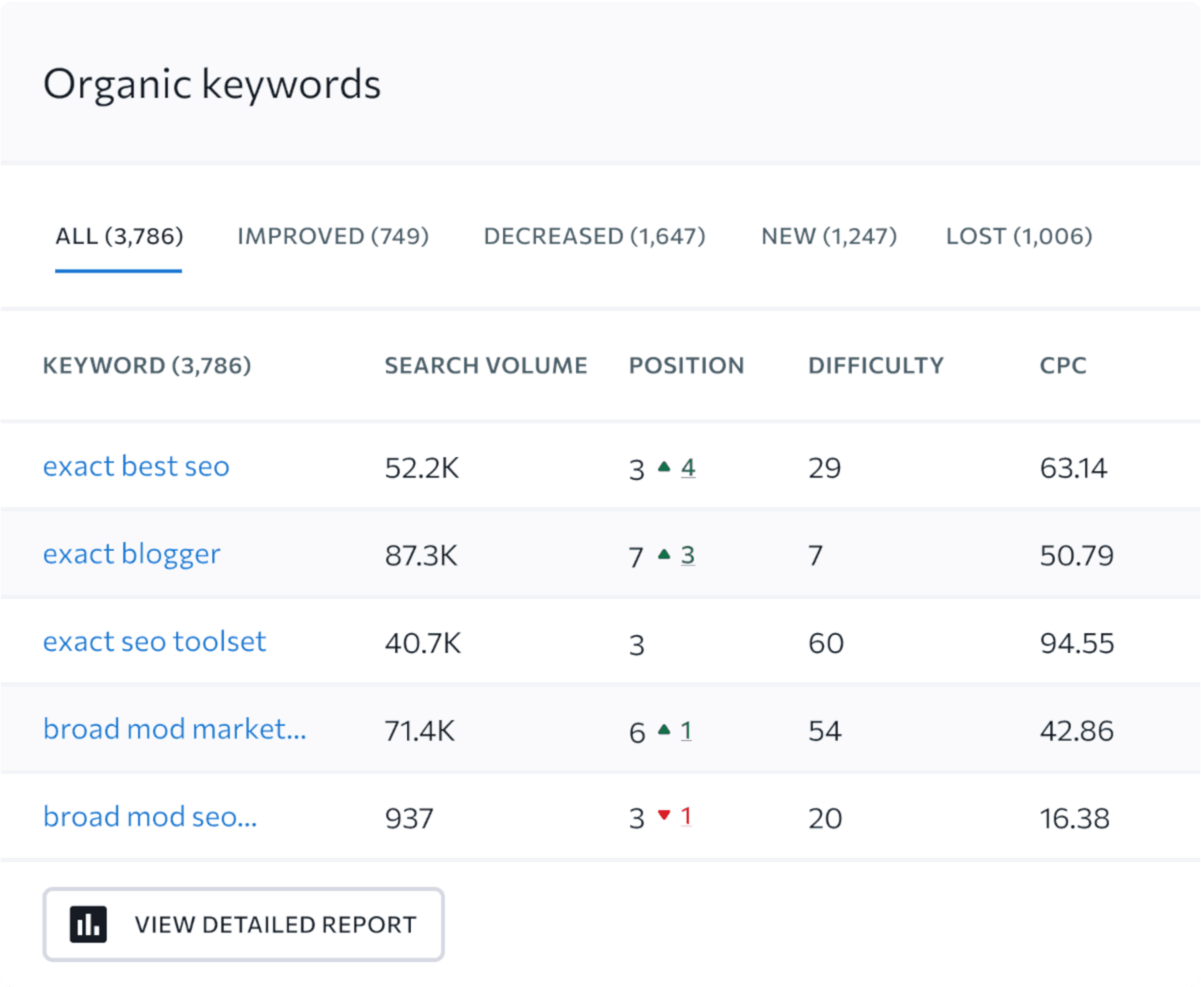Sort by the CPC column header
This screenshot has height=987, width=1201.
(1063, 366)
